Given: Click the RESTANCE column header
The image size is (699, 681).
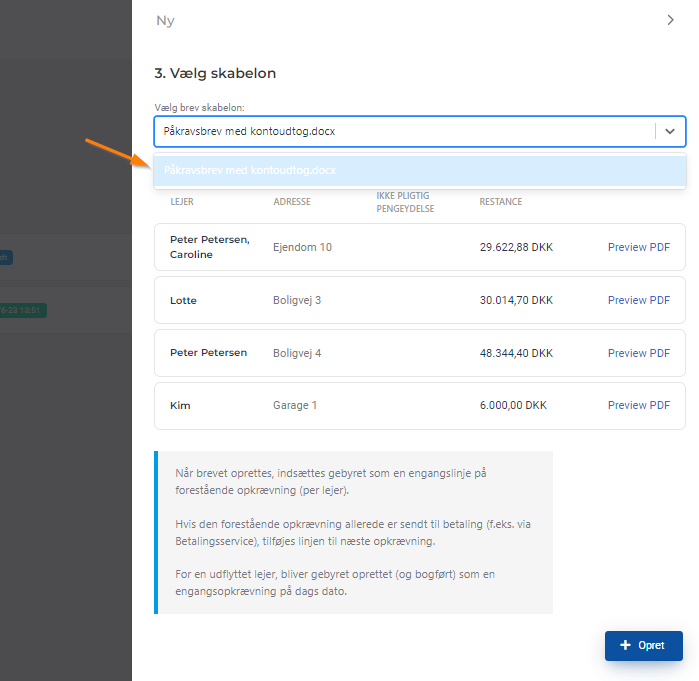Looking at the screenshot, I should (x=500, y=202).
